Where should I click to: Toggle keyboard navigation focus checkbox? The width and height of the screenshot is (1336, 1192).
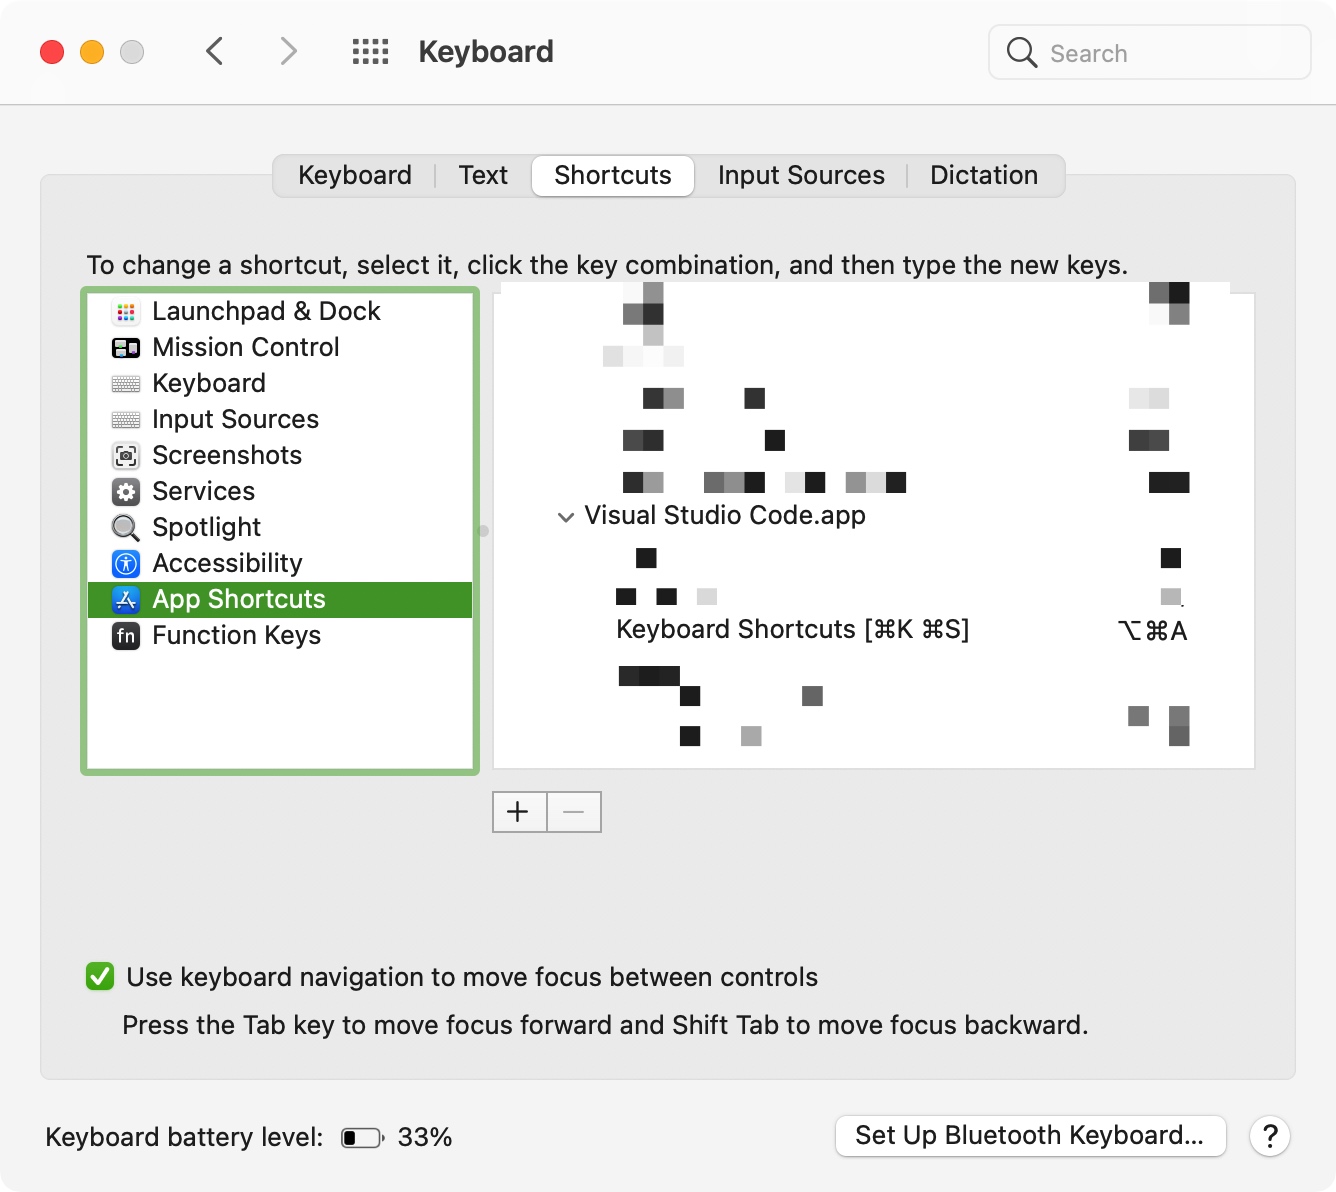(100, 976)
